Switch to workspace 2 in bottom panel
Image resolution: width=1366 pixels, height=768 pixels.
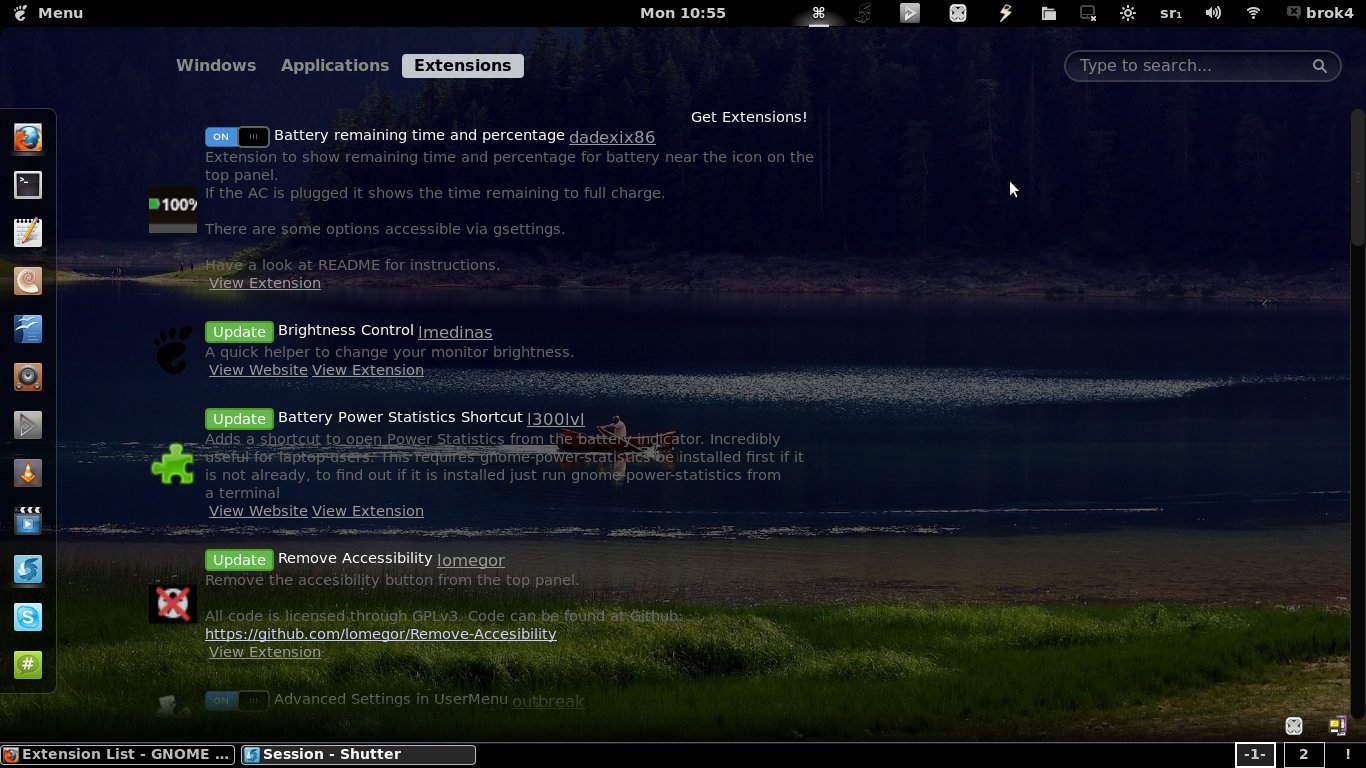click(1303, 755)
